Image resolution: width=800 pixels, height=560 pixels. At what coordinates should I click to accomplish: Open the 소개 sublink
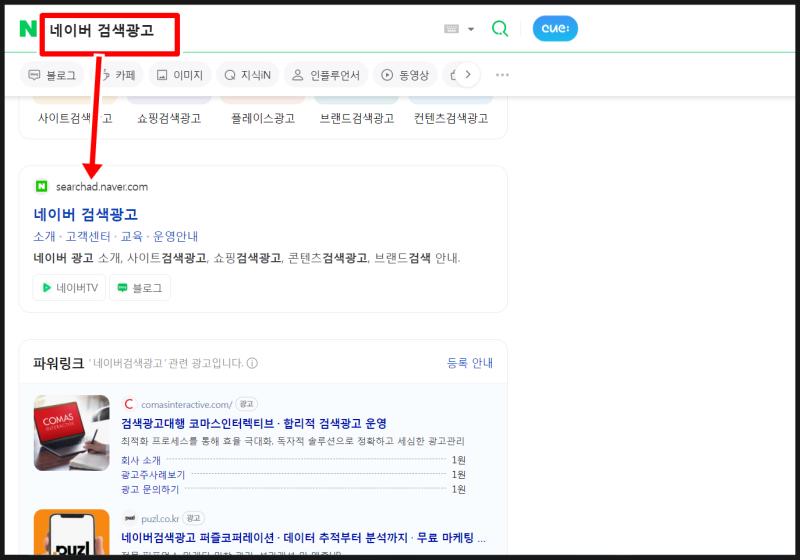pyautogui.click(x=44, y=237)
